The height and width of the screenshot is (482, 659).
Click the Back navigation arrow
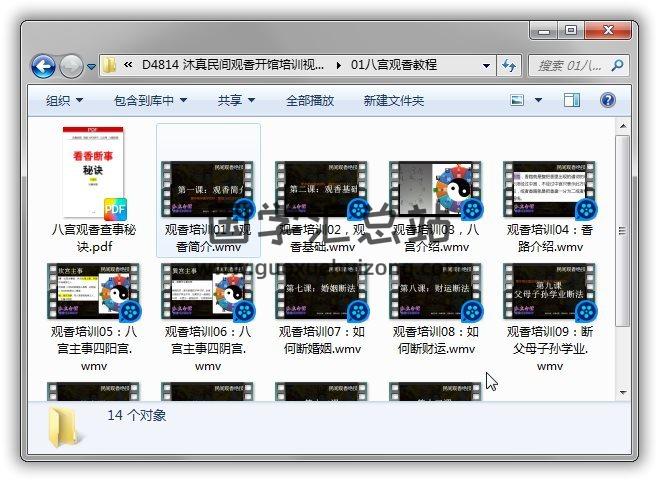click(43, 66)
